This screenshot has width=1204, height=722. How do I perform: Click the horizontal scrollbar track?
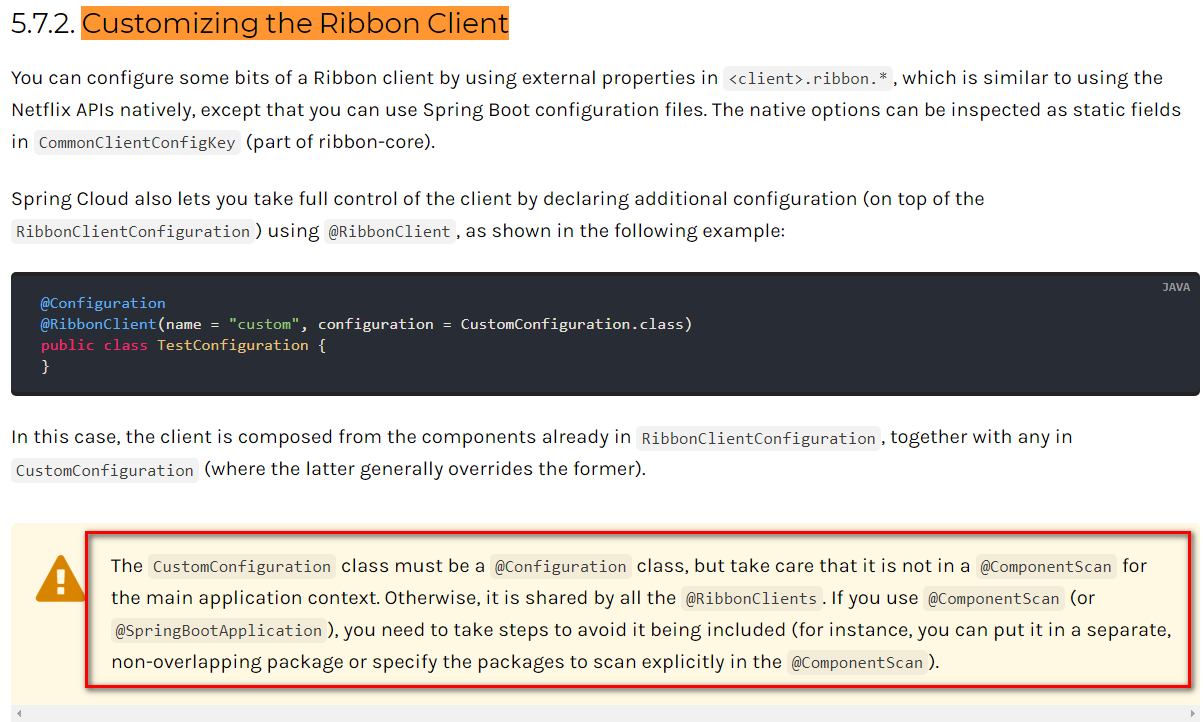(600, 714)
